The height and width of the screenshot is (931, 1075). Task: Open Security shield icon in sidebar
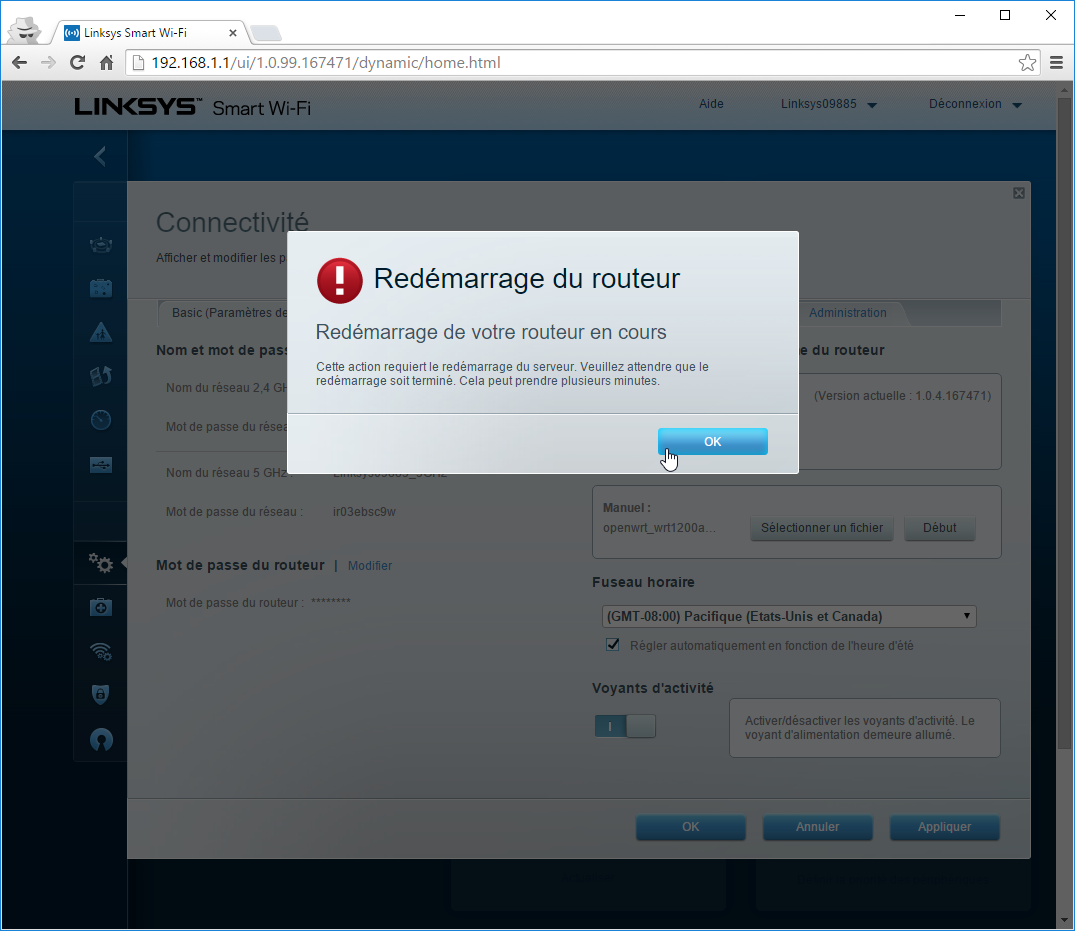coord(101,694)
